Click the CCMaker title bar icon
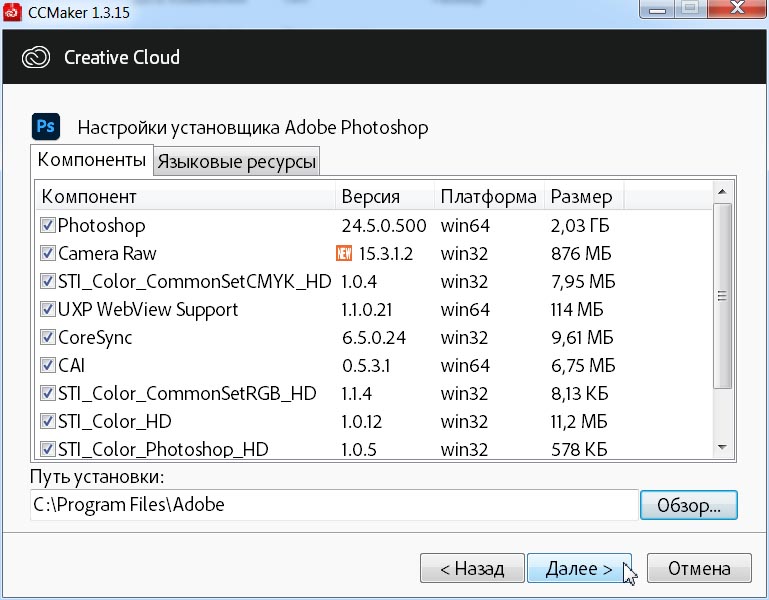 (x=12, y=12)
